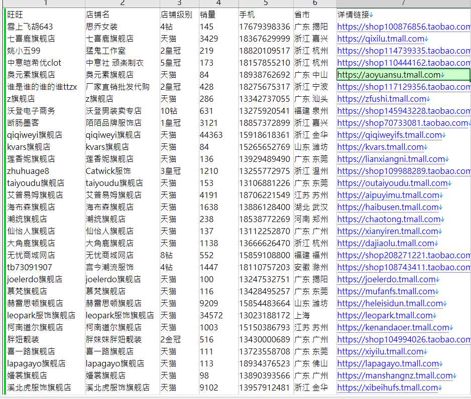Open the qixilu.tmall.com link
Viewport: 471px width, 399px height.
coord(382,39)
